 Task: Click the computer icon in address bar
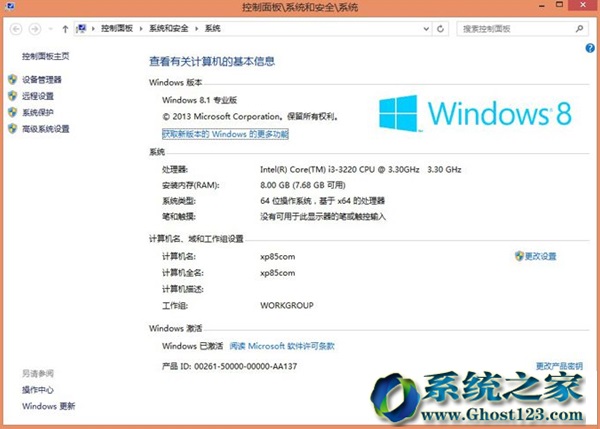pyautogui.click(x=81, y=29)
